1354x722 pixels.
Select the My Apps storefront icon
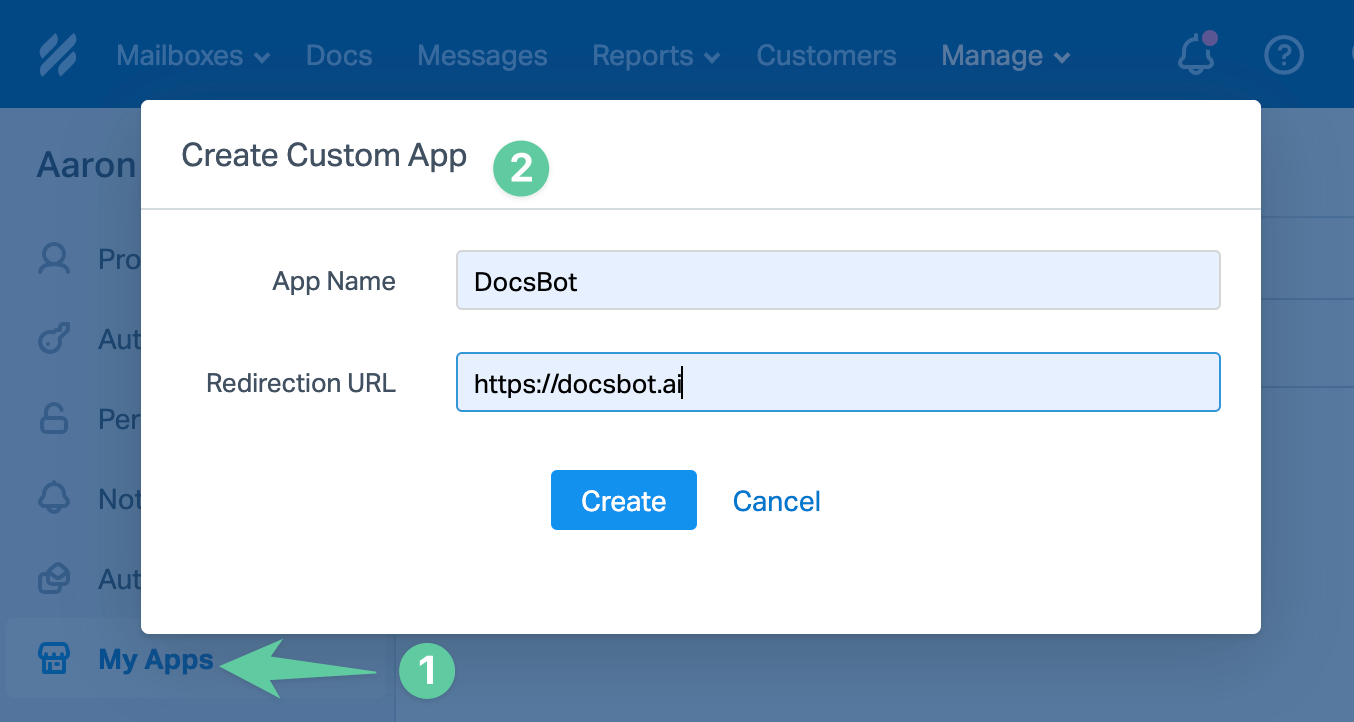click(54, 658)
